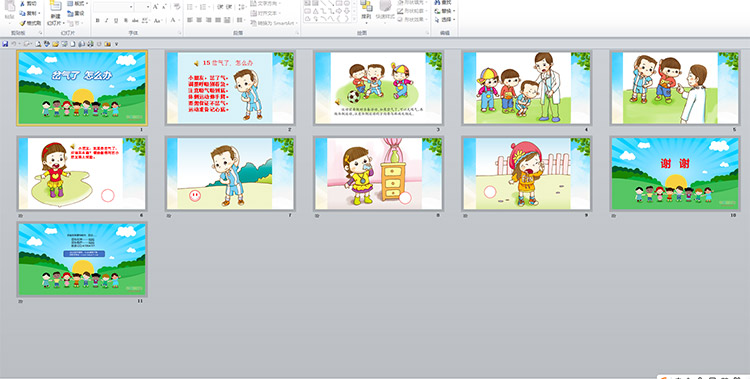The width and height of the screenshot is (750, 379).
Task: Click the Change Case (Aa) button
Action: 158,21
